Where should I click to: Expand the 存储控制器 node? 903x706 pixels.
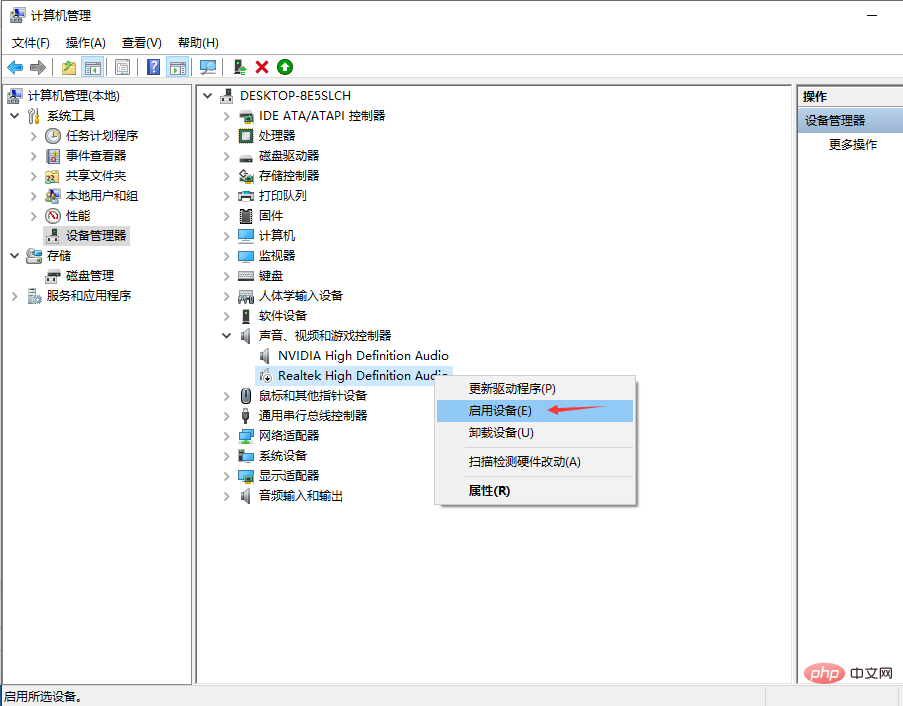(227, 176)
